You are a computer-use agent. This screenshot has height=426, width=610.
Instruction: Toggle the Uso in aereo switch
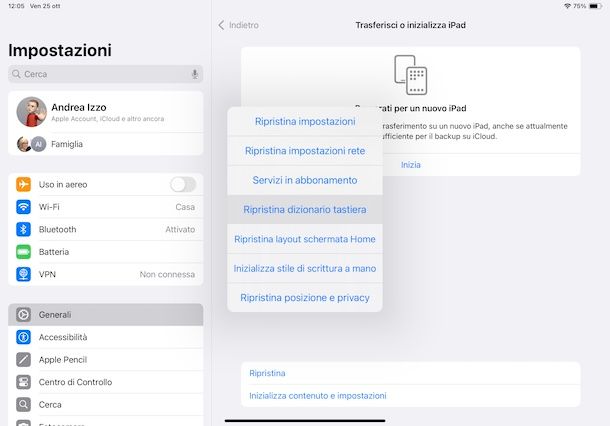(183, 184)
